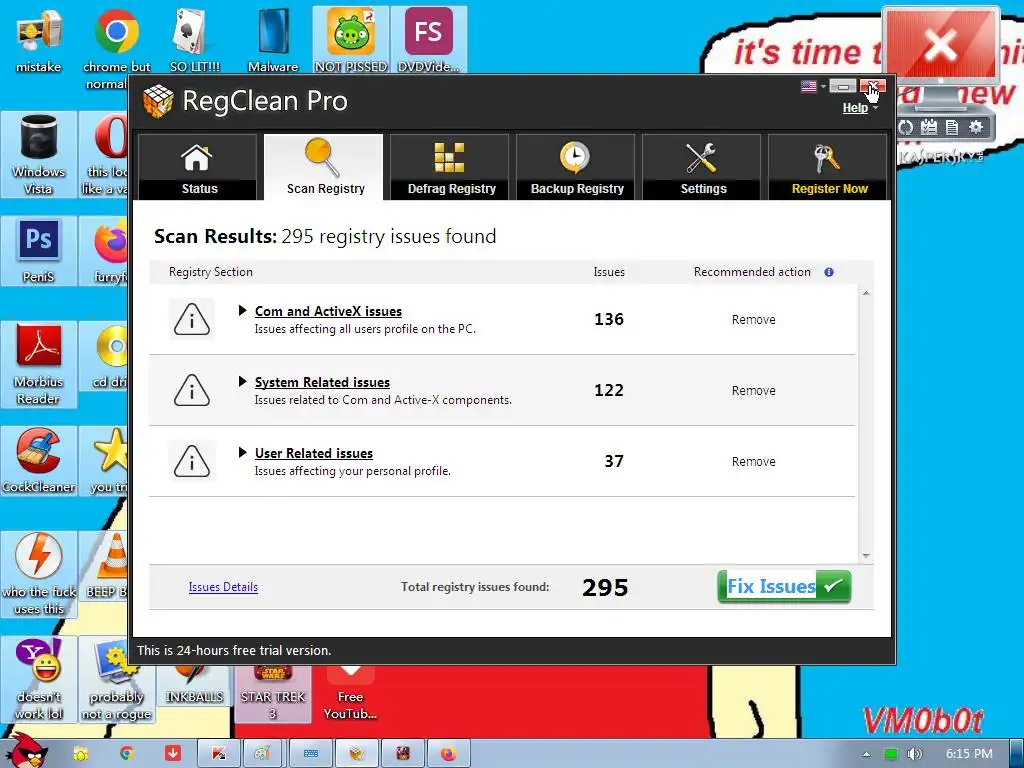Open the Settings tab
Image resolution: width=1024 pixels, height=768 pixels.
point(701,167)
